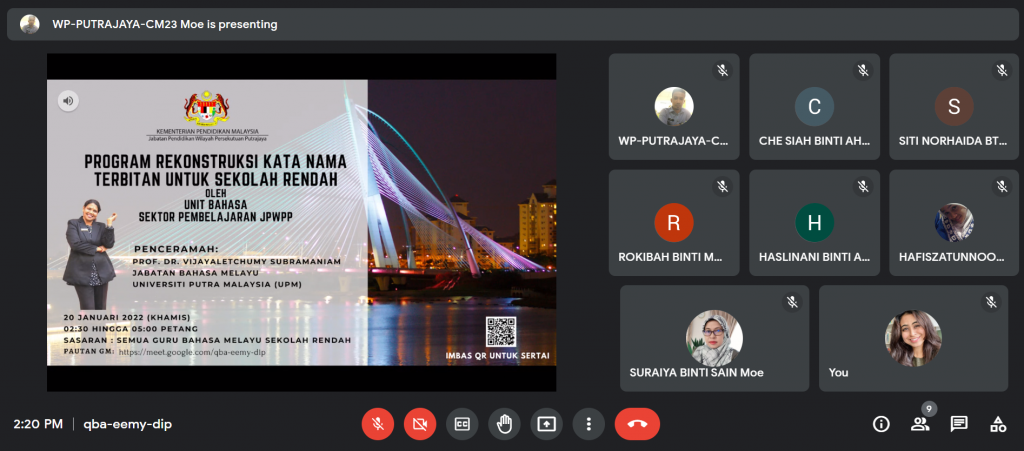Click the Present now screen share icon
Image resolution: width=1024 pixels, height=451 pixels.
[x=546, y=423]
